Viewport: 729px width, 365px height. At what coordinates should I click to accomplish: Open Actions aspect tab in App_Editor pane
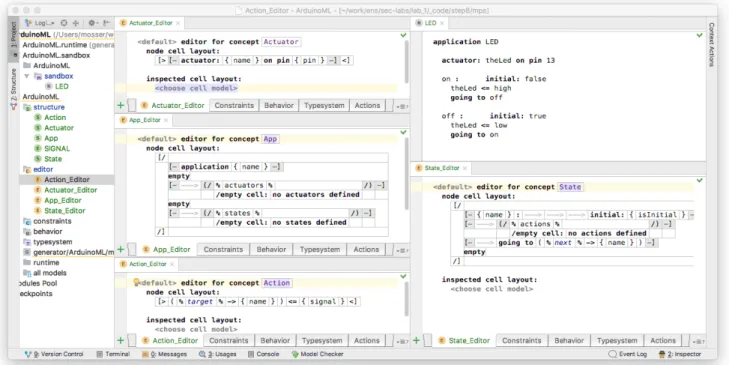pyautogui.click(x=366, y=249)
